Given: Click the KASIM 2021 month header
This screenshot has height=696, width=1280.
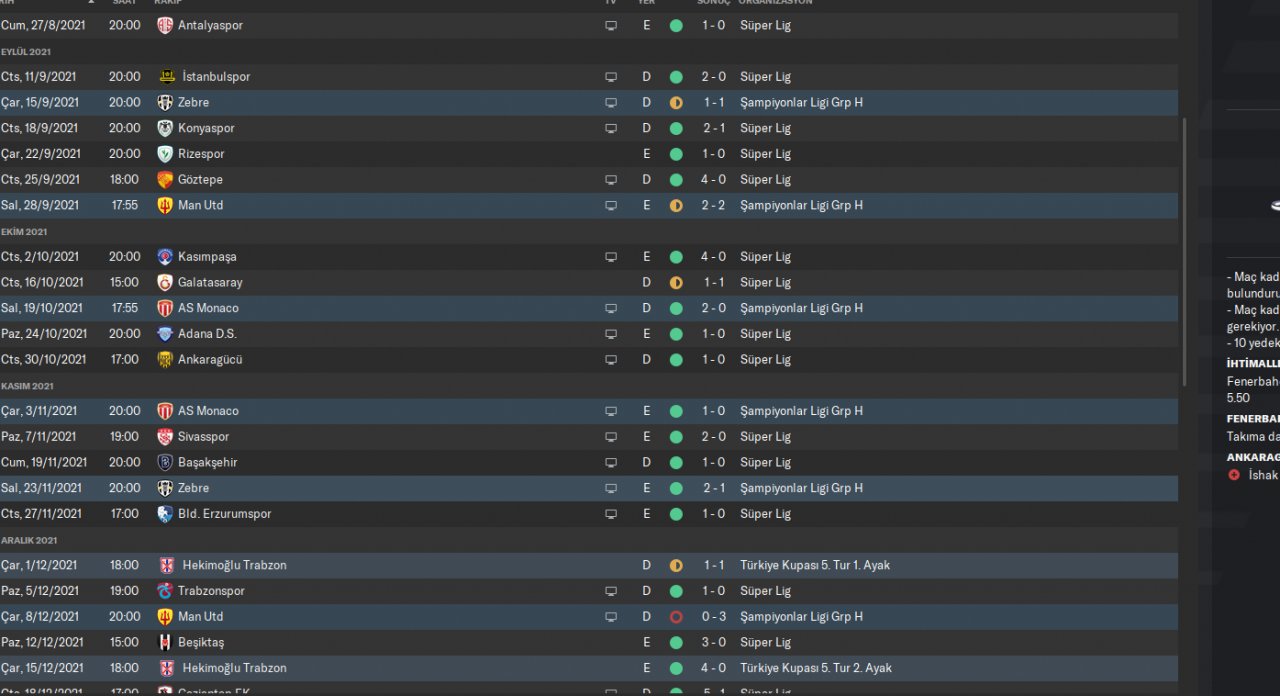Looking at the screenshot, I should tap(27, 386).
